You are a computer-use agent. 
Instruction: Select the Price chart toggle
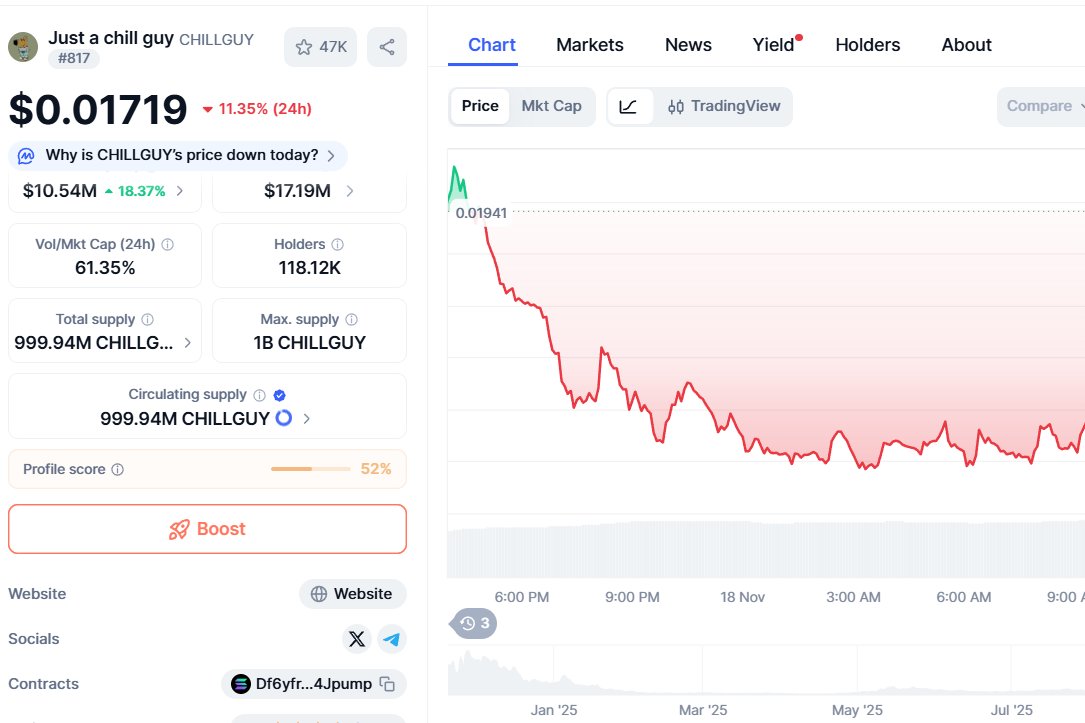click(x=480, y=106)
